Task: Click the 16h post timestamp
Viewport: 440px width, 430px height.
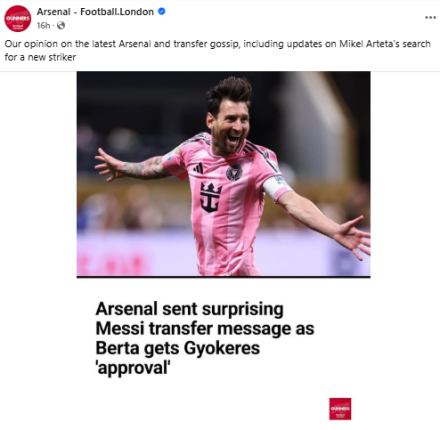Action: [43, 25]
